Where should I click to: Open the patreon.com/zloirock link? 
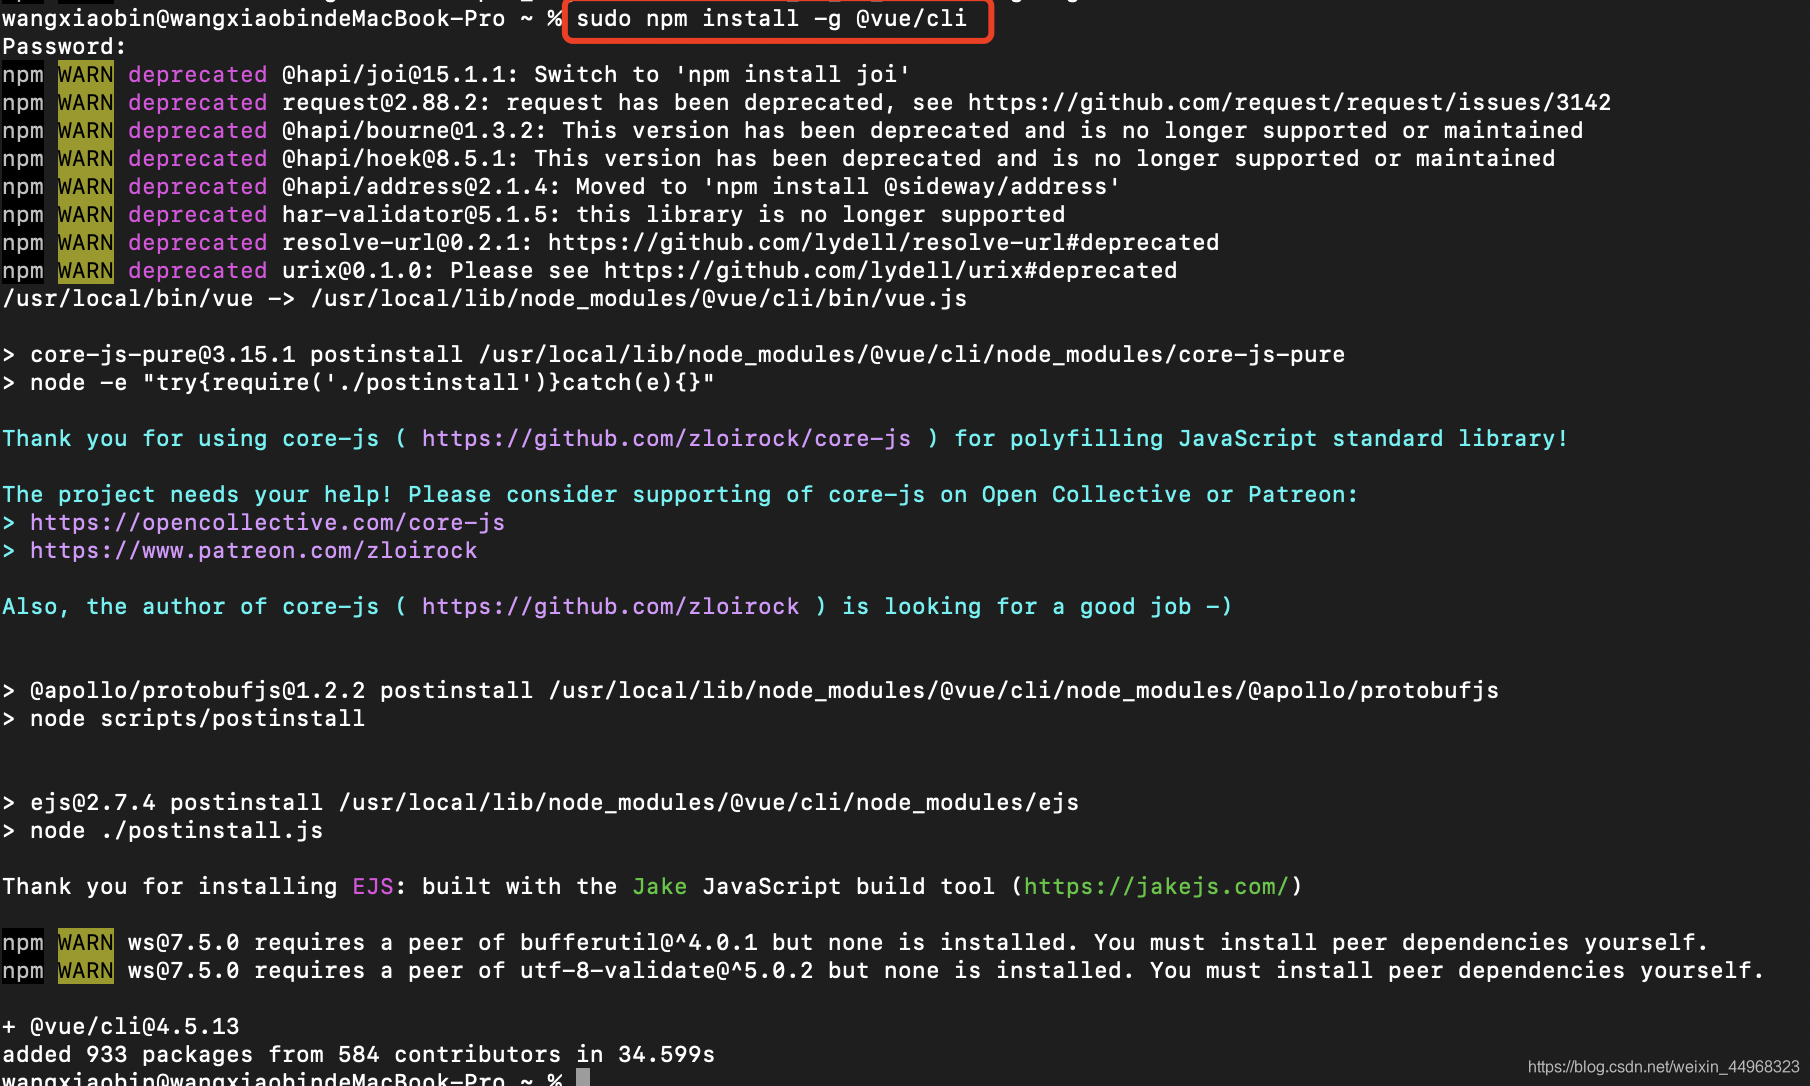tap(253, 551)
